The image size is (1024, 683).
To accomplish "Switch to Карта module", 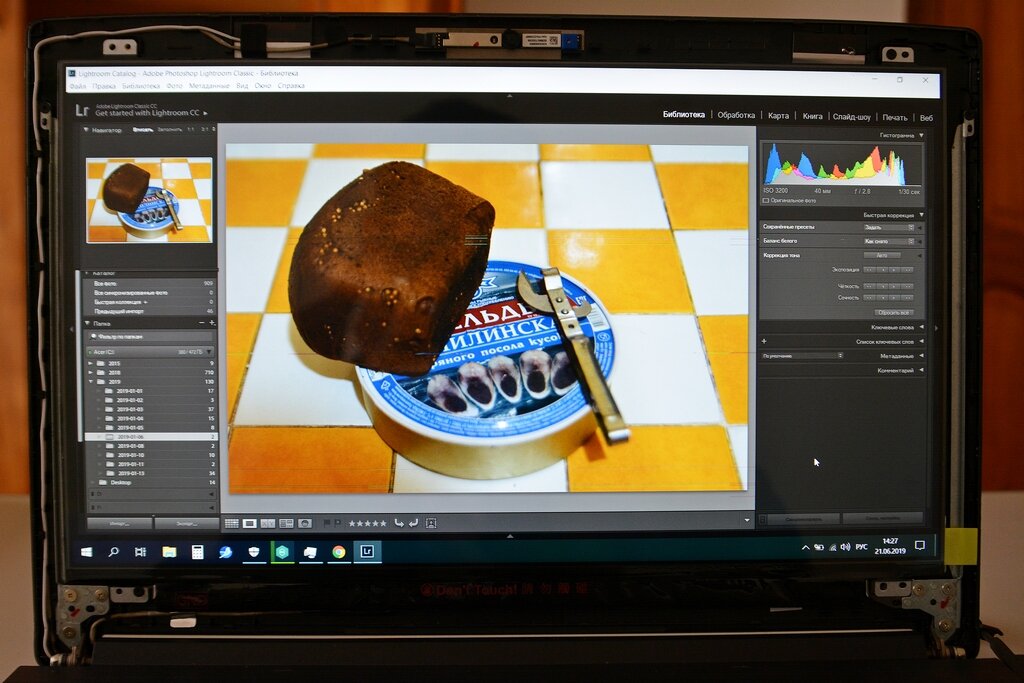I will 778,116.
